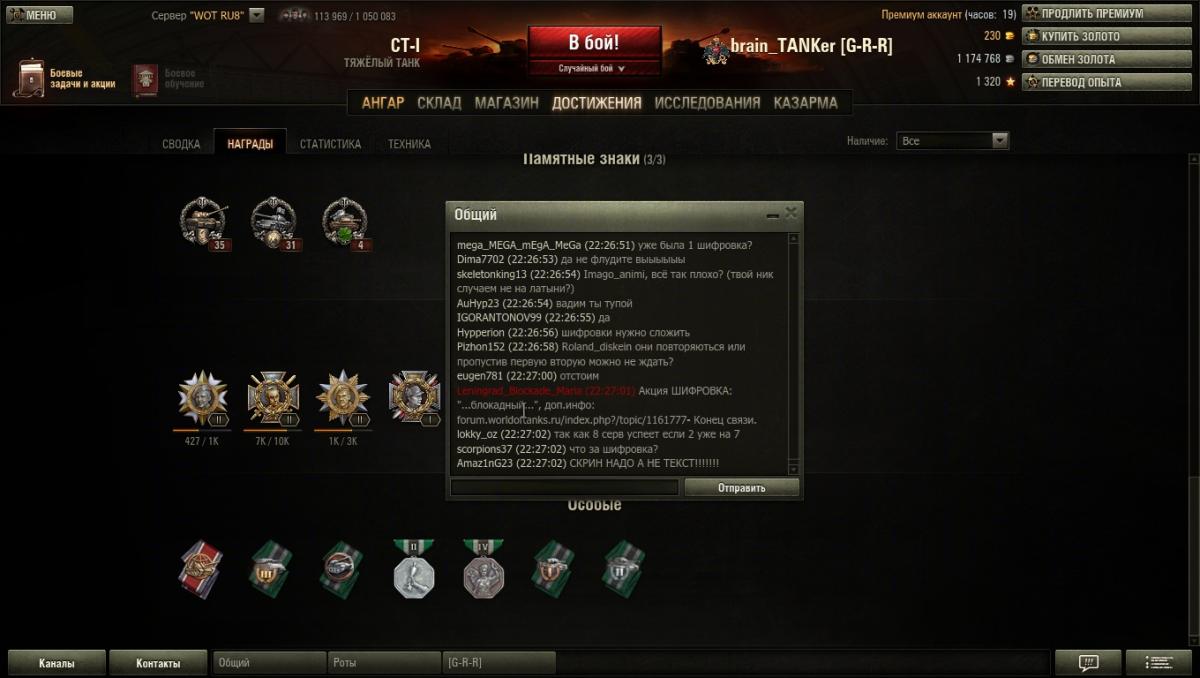Click the cross medal with progress 7K / 10K
The height and width of the screenshot is (678, 1200).
pos(273,398)
